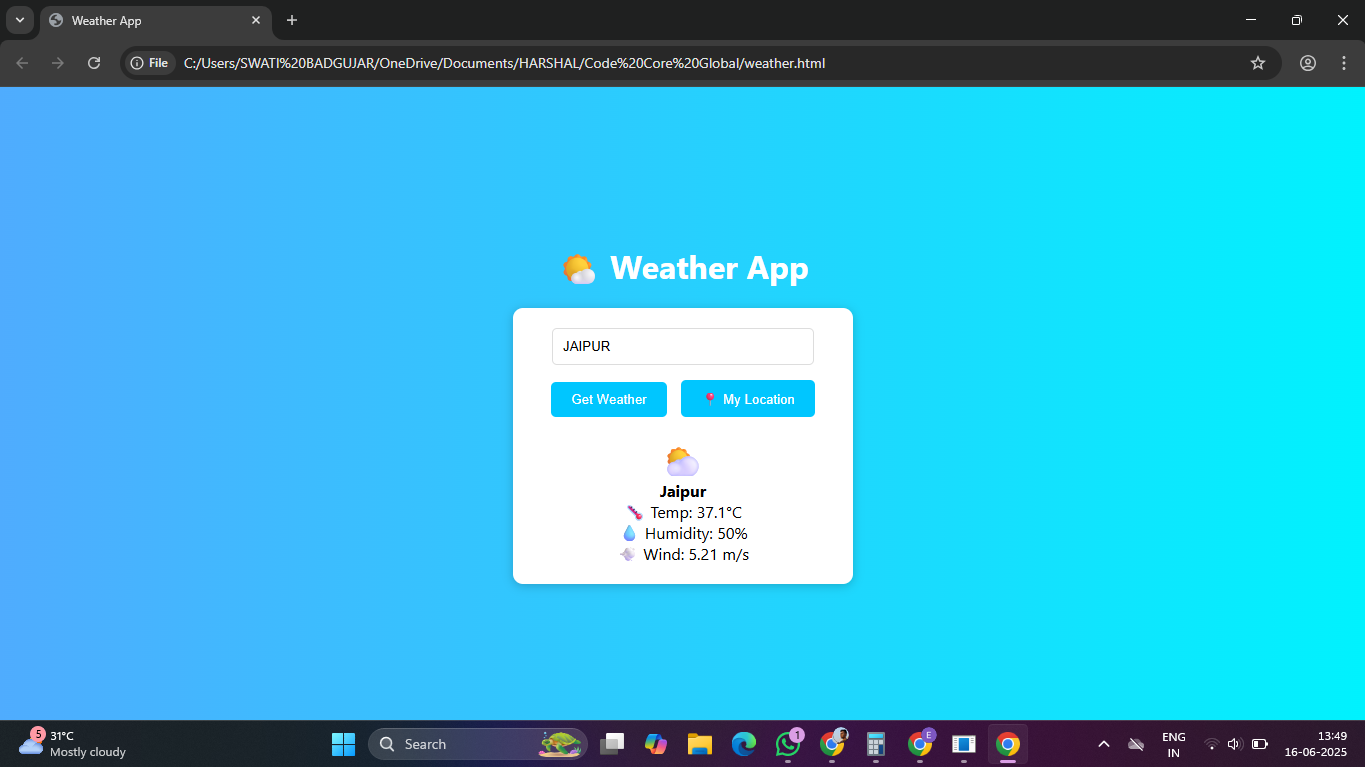
Task: Click the OneDrive cloud tray icon
Action: click(1136, 744)
